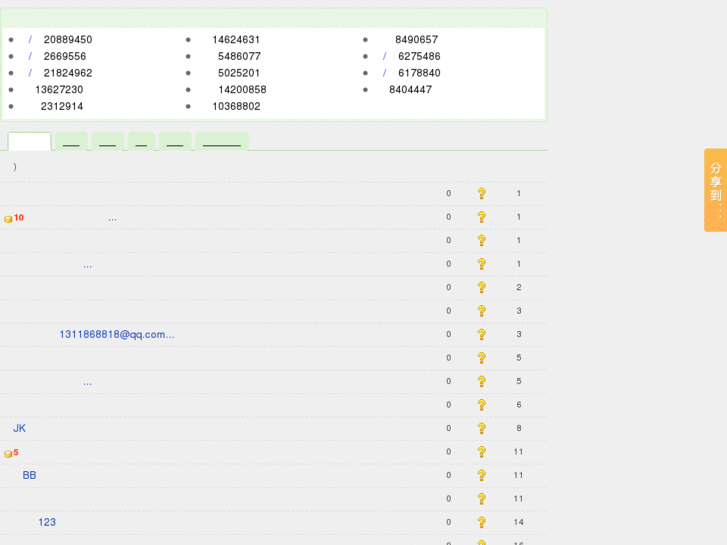Select the active white tab above the question list

(x=29, y=141)
